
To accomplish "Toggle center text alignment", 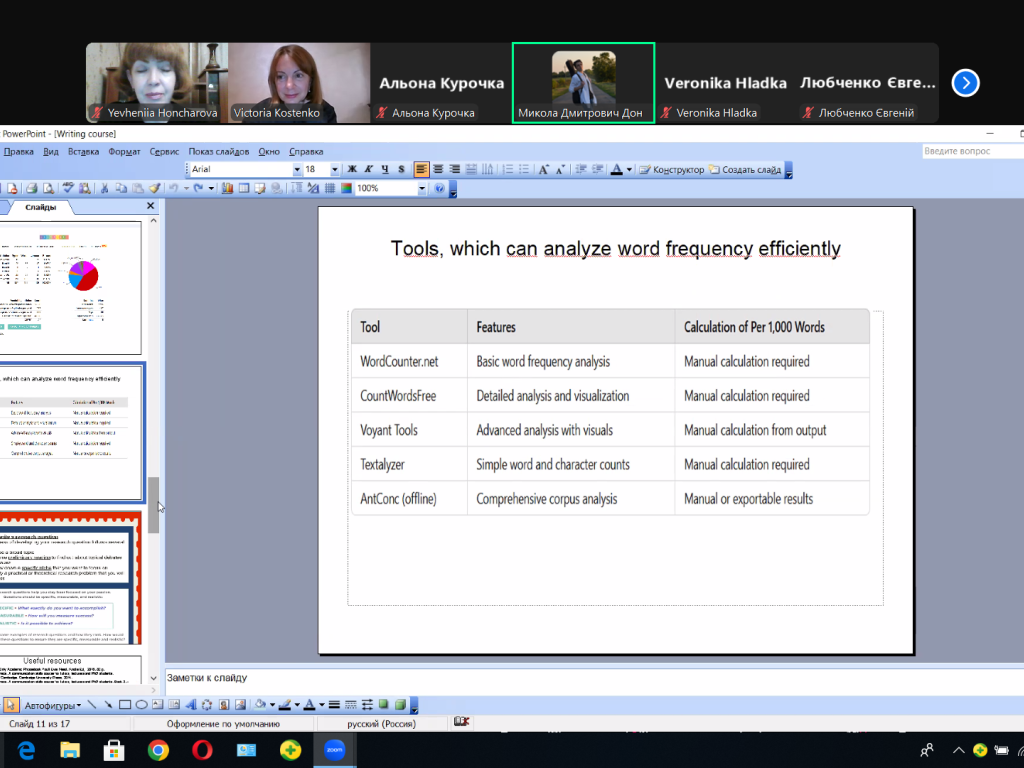I will click(x=438, y=169).
